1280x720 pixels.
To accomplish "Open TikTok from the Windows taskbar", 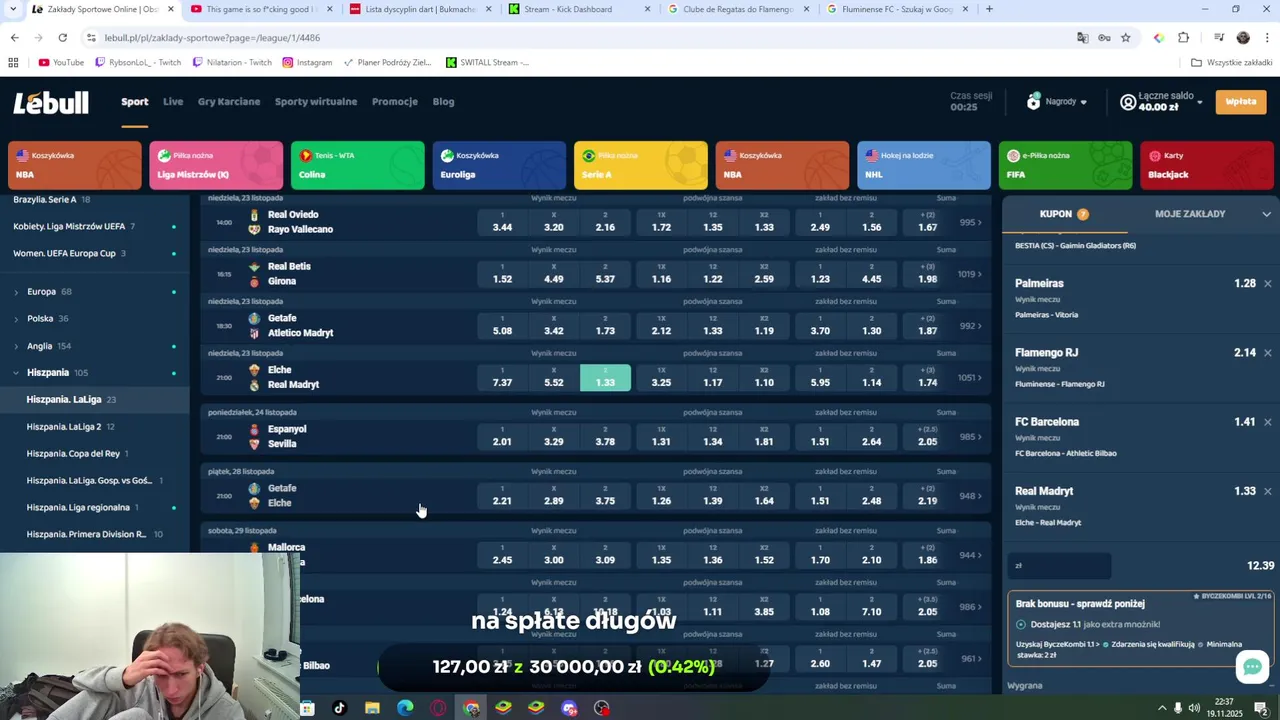I will pyautogui.click(x=339, y=708).
